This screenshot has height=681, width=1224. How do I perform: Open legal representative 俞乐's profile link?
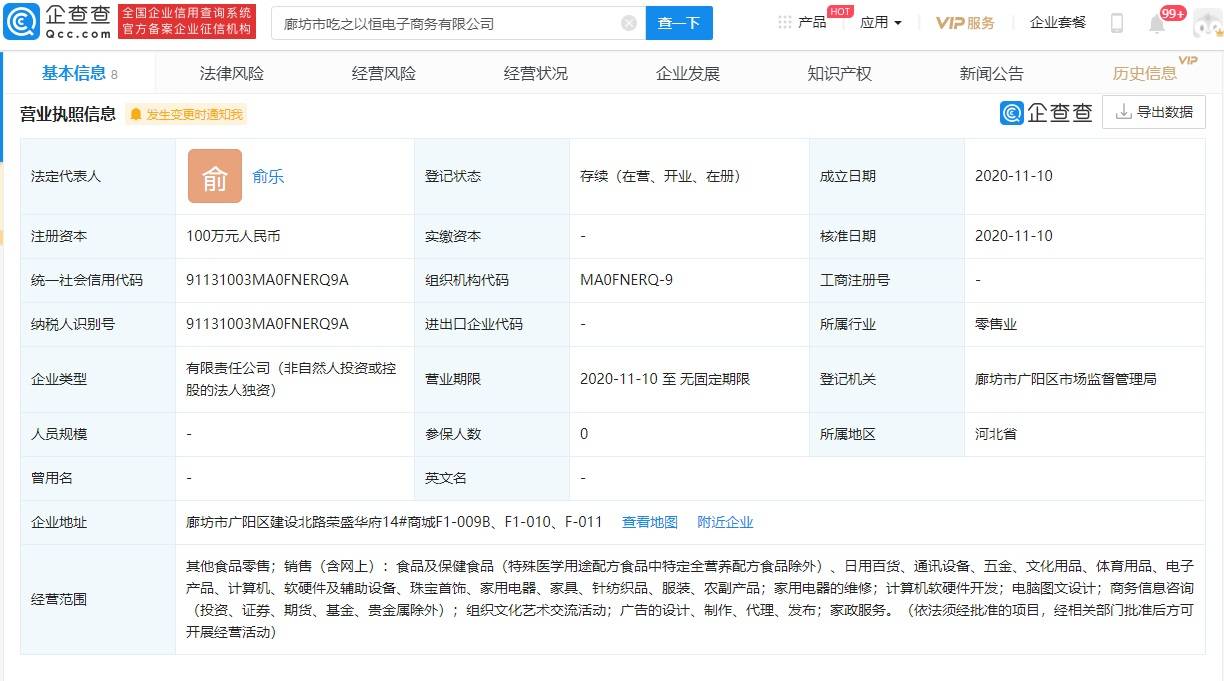(268, 176)
